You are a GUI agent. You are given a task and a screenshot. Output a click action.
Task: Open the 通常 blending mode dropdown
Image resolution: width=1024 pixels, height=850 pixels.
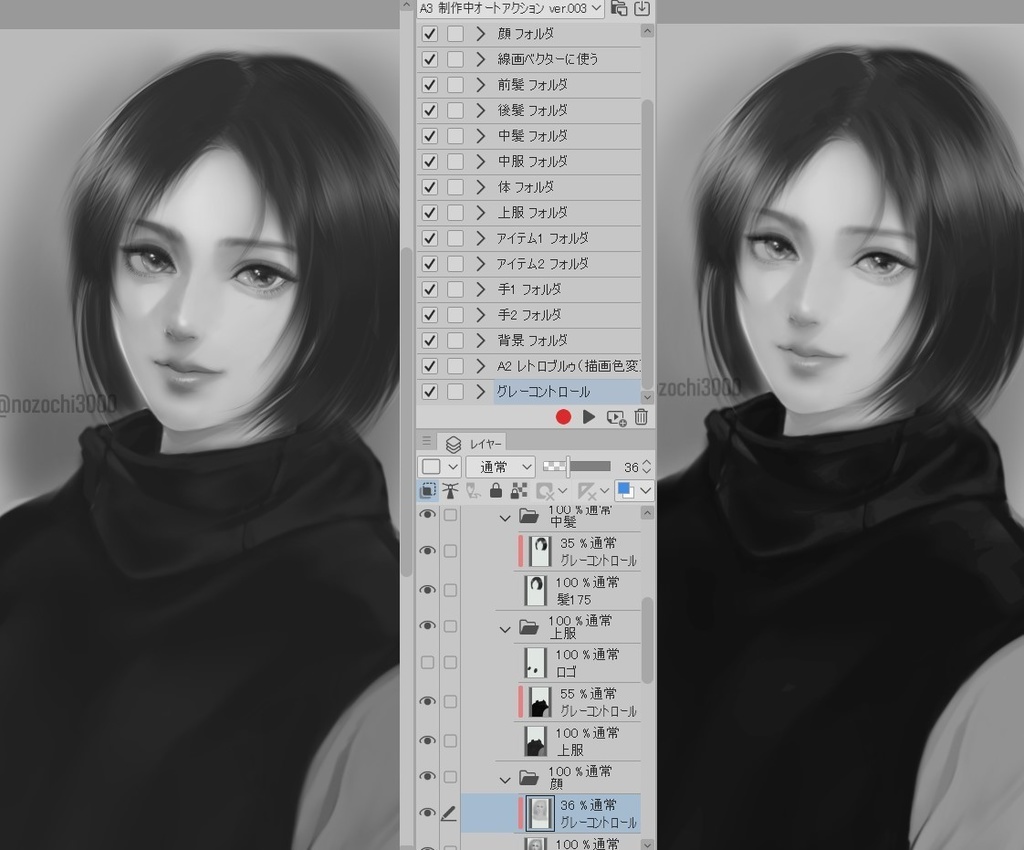click(x=501, y=467)
